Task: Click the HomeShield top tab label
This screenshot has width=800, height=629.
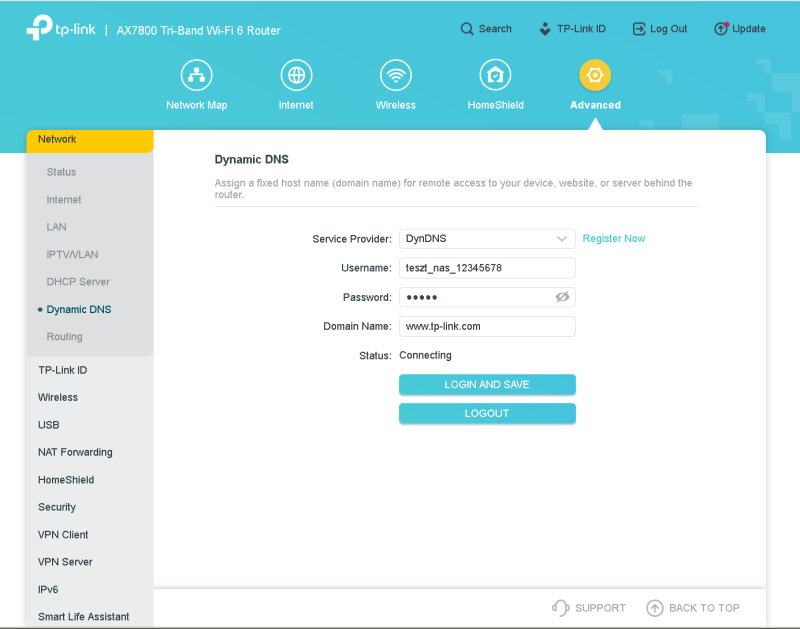Action: point(495,105)
